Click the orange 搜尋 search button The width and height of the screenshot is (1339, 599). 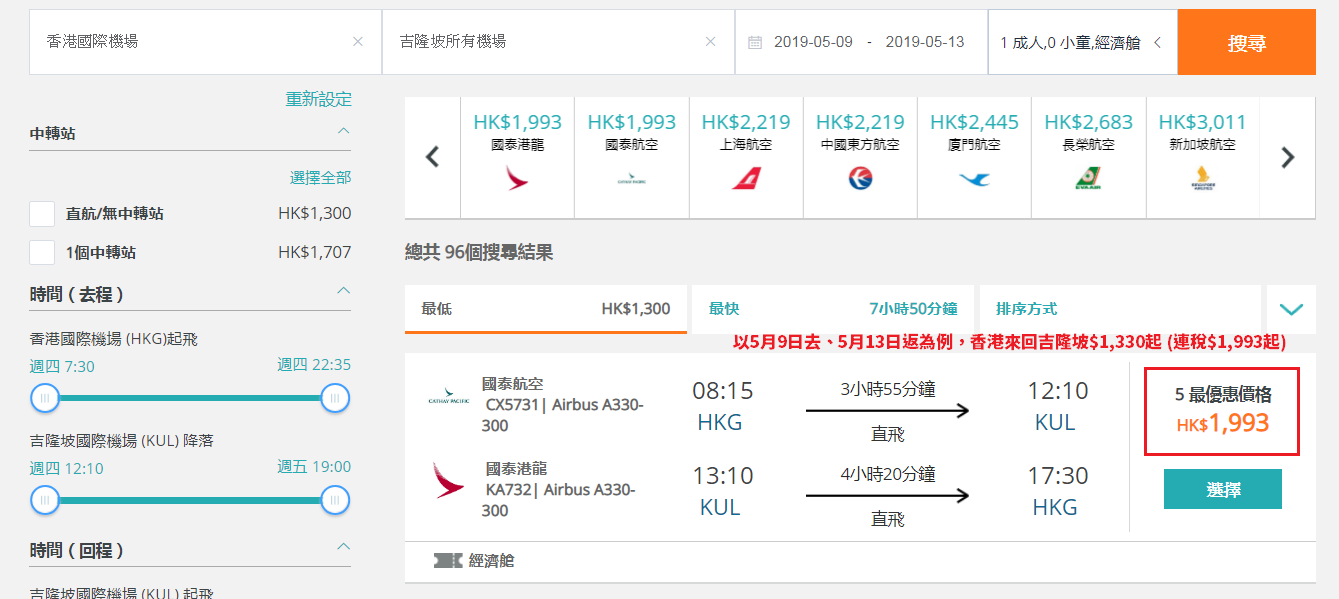[x=1247, y=42]
